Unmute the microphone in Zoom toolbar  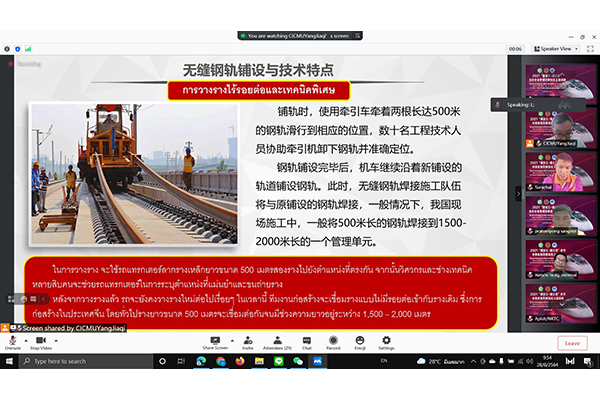point(13,341)
